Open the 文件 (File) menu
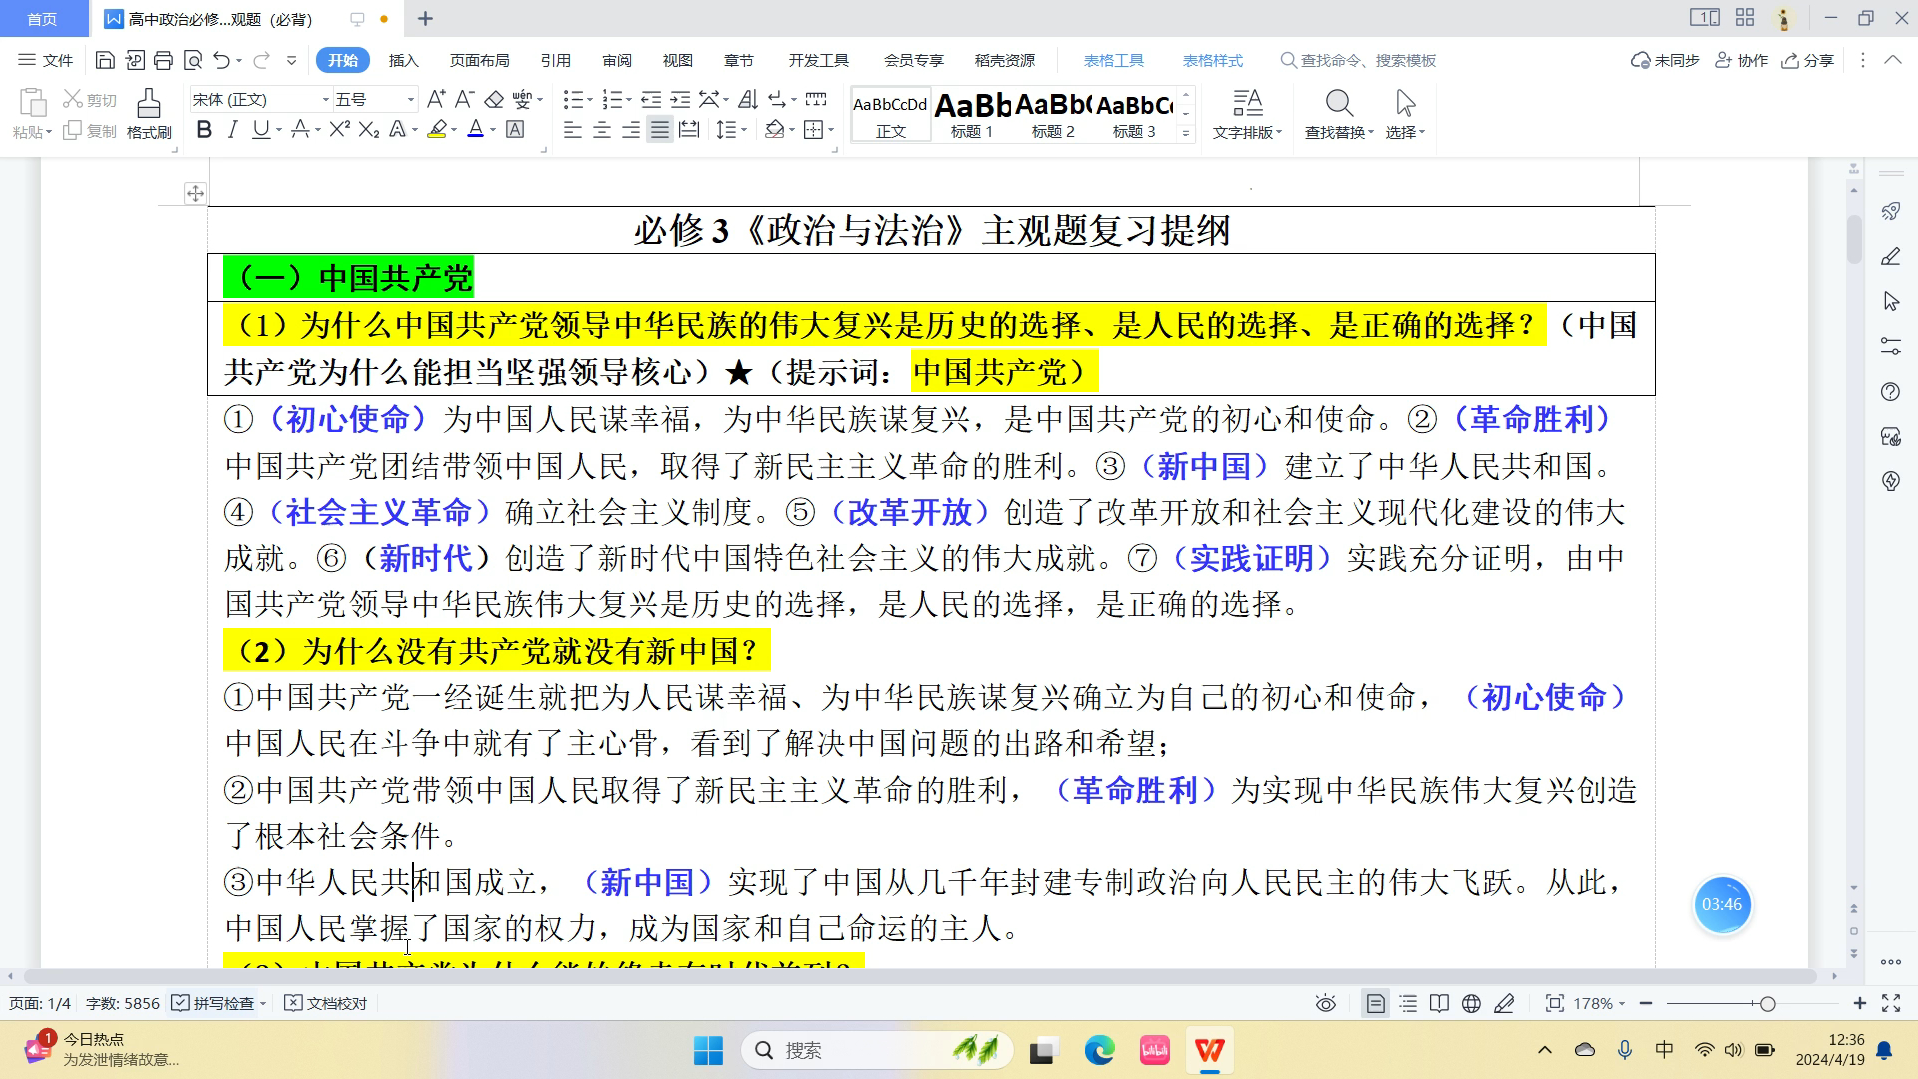The height and width of the screenshot is (1079, 1918). [46, 60]
